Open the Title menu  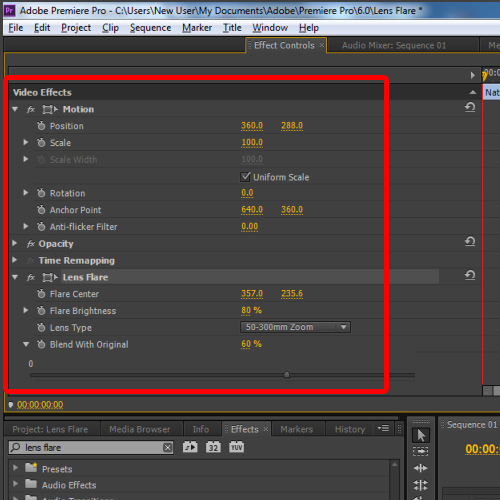coord(232,28)
